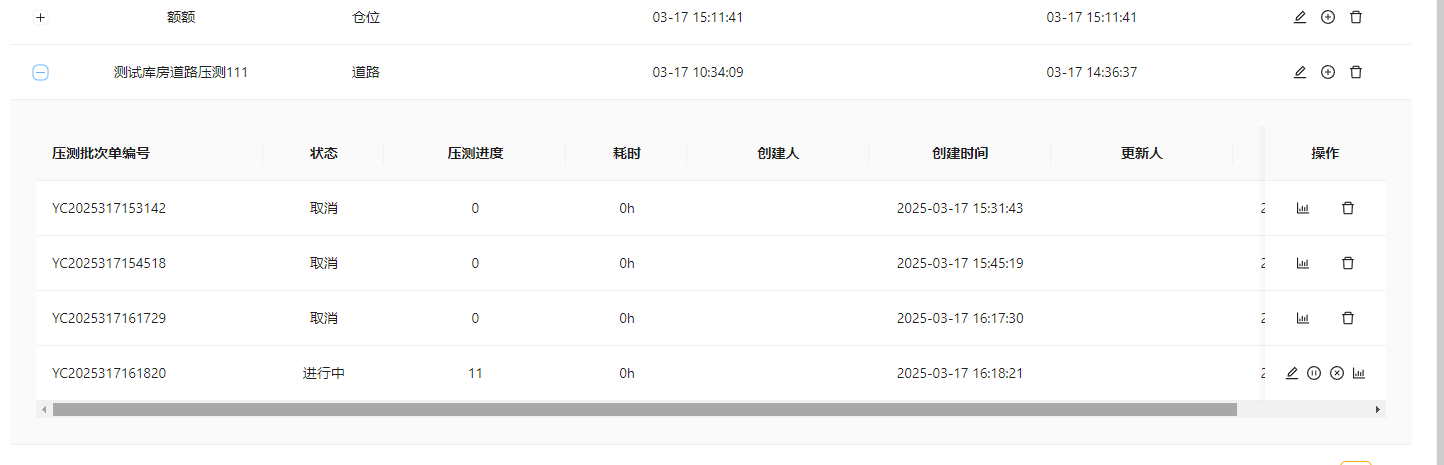The width and height of the screenshot is (1444, 465).
Task: Delete the 额额 row using trash icon
Action: [x=1356, y=17]
